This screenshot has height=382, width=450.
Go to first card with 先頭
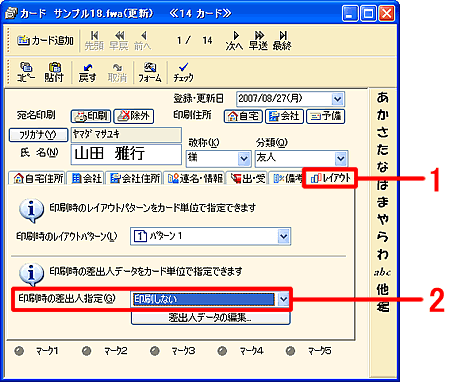tap(94, 41)
